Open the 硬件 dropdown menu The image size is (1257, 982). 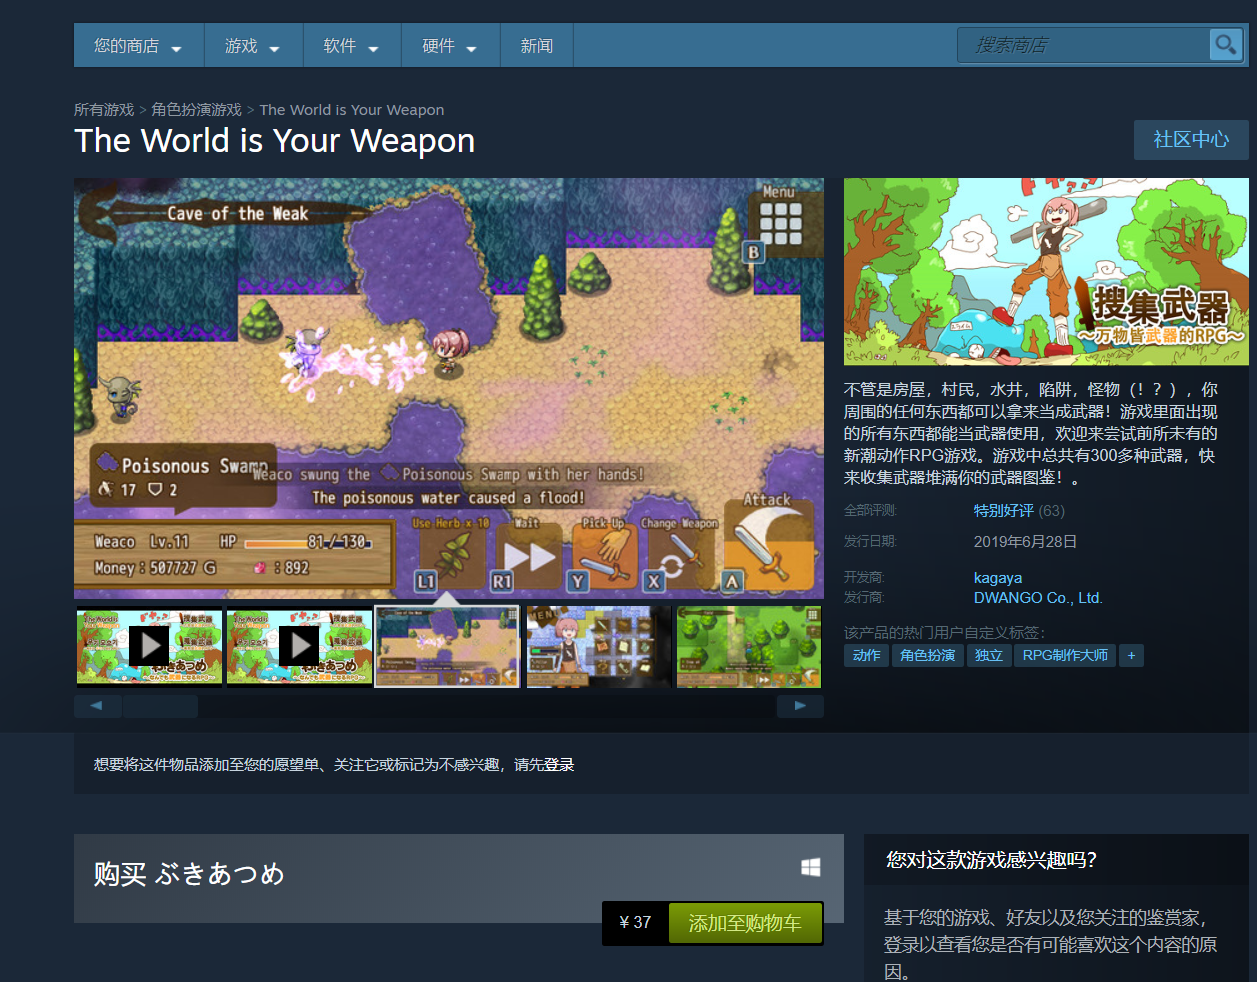[x=450, y=46]
